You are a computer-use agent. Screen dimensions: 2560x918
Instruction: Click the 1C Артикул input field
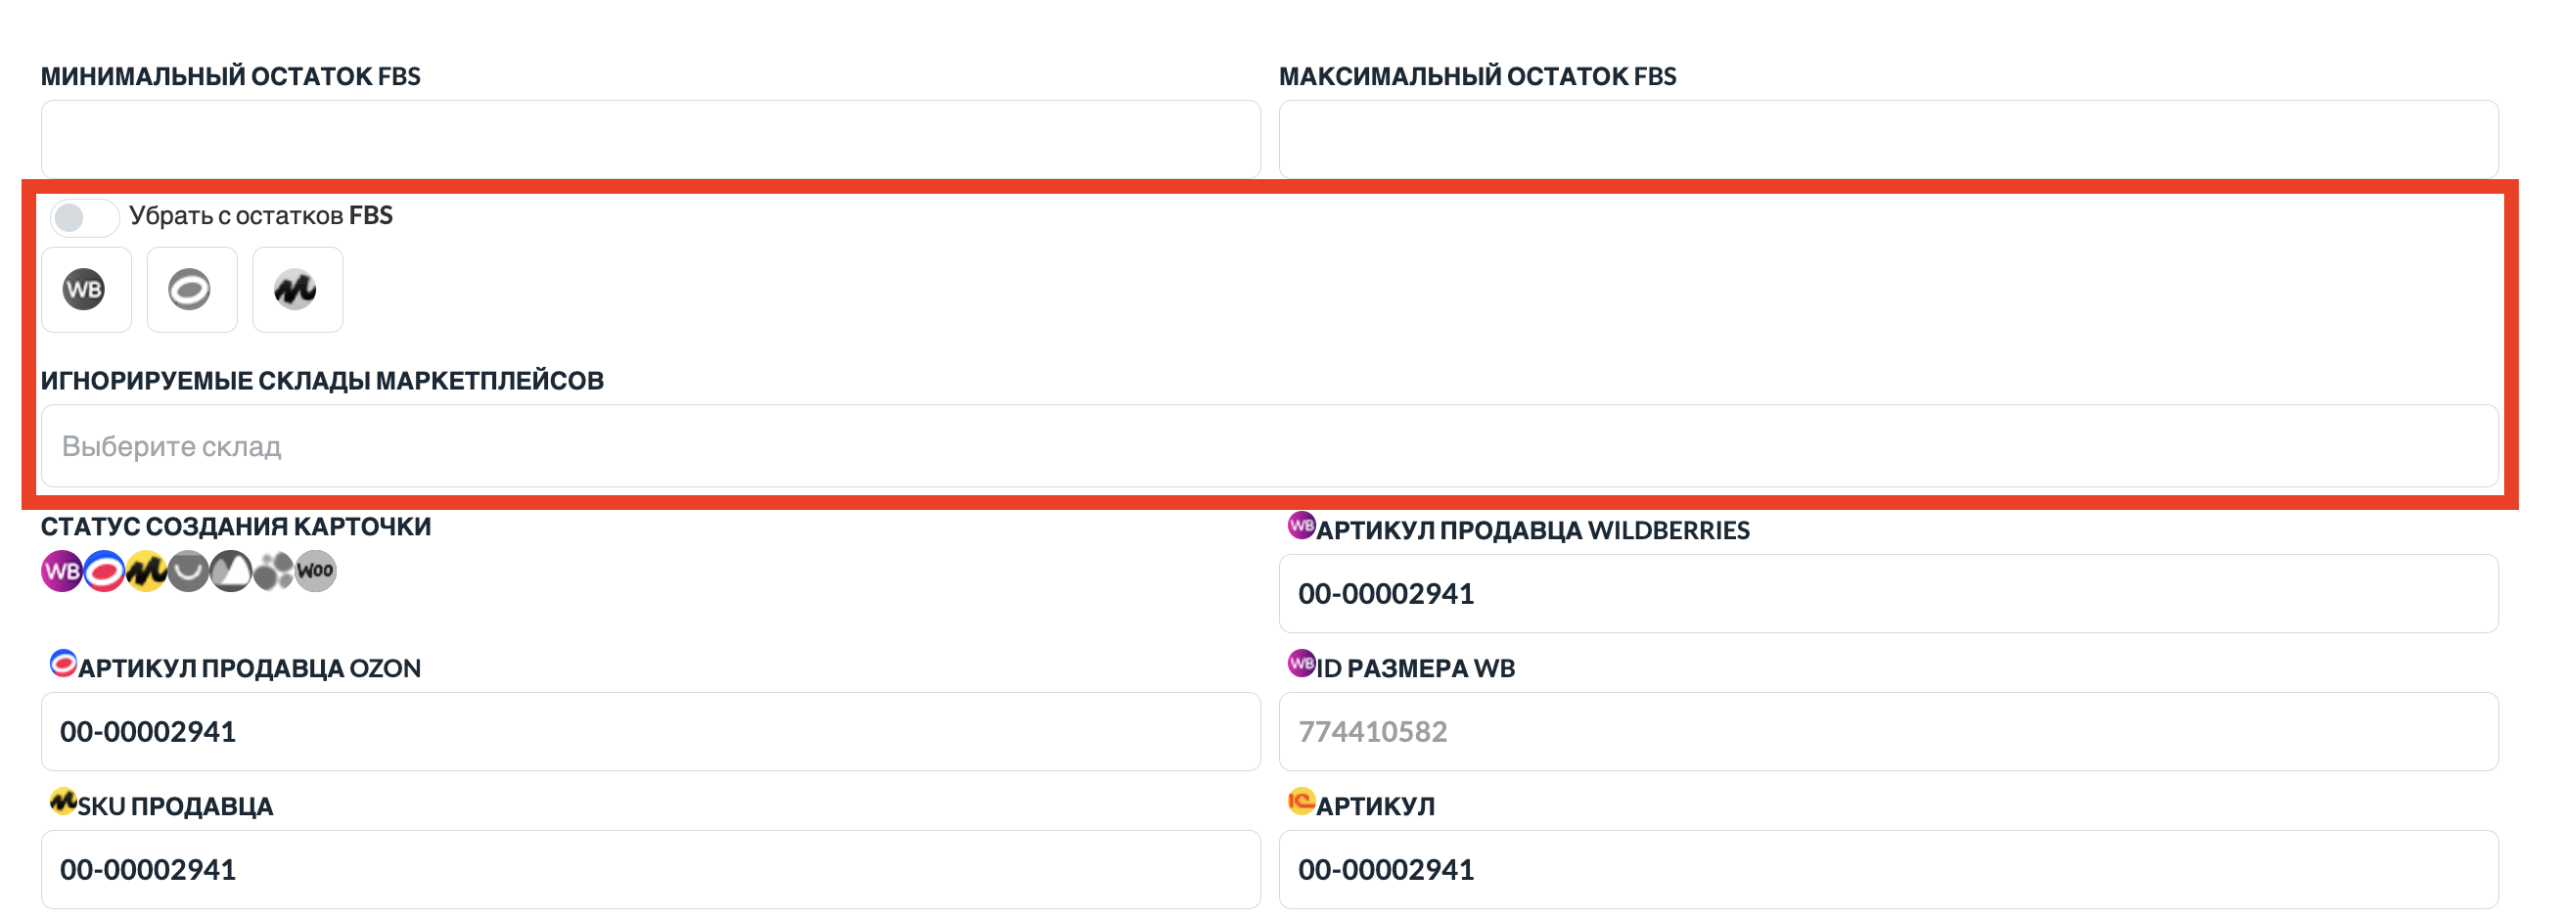click(1887, 869)
